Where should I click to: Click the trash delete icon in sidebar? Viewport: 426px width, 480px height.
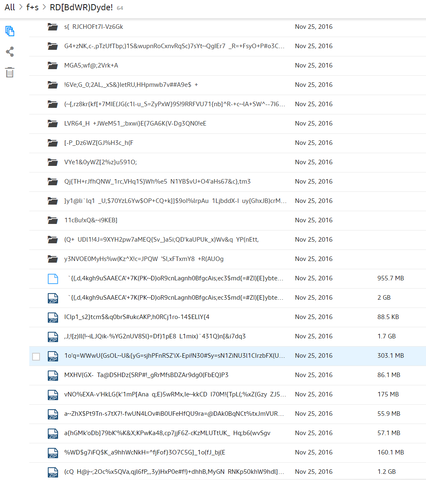(x=10, y=72)
